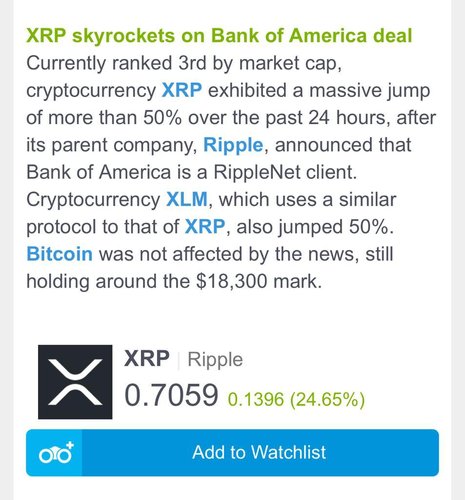This screenshot has height=500, width=465.
Task: Click the 'past 24 hours' phrase
Action: coord(325,118)
